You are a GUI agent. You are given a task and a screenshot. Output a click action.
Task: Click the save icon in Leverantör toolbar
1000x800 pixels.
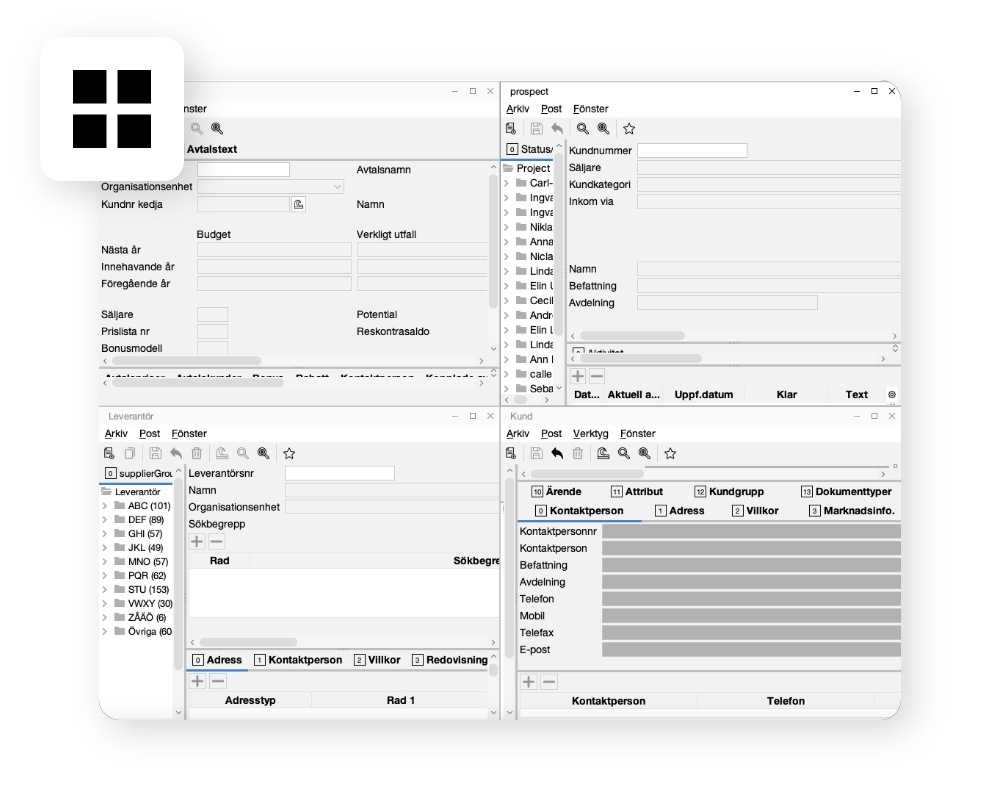tap(155, 454)
